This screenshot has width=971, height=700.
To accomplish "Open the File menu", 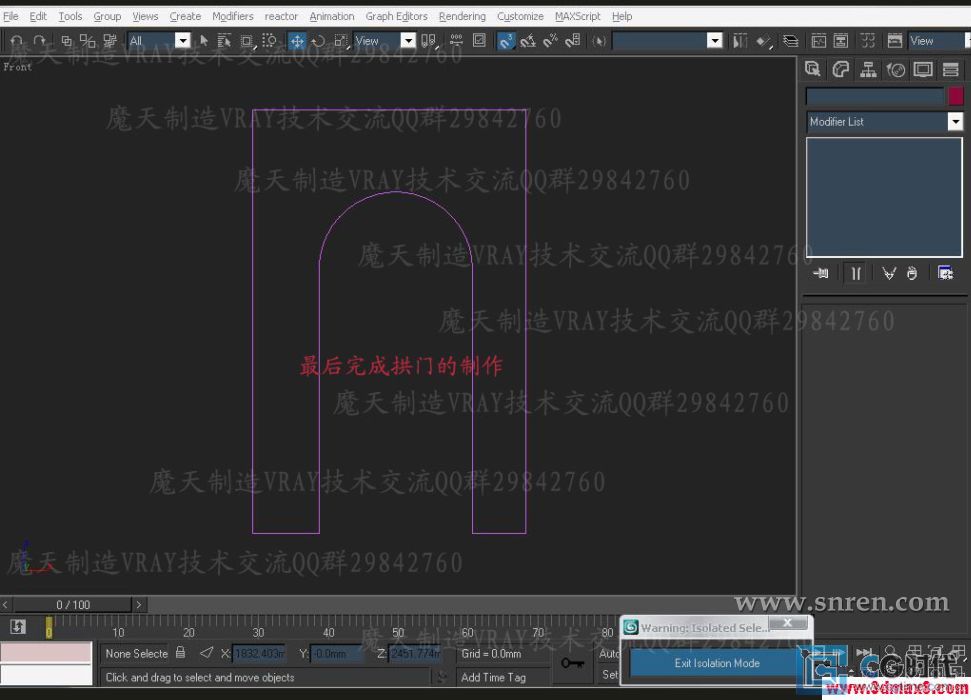I will click(x=11, y=16).
